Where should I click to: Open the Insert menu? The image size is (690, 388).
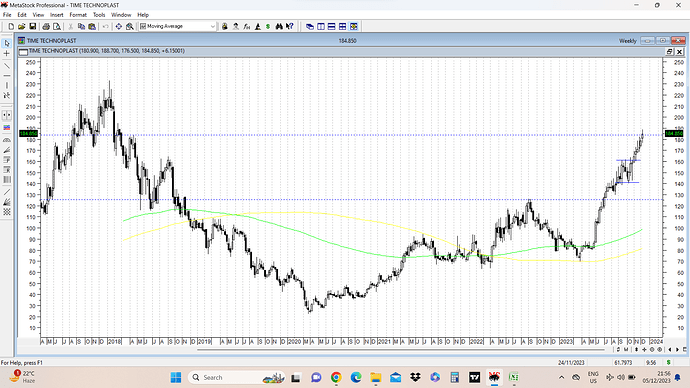57,15
